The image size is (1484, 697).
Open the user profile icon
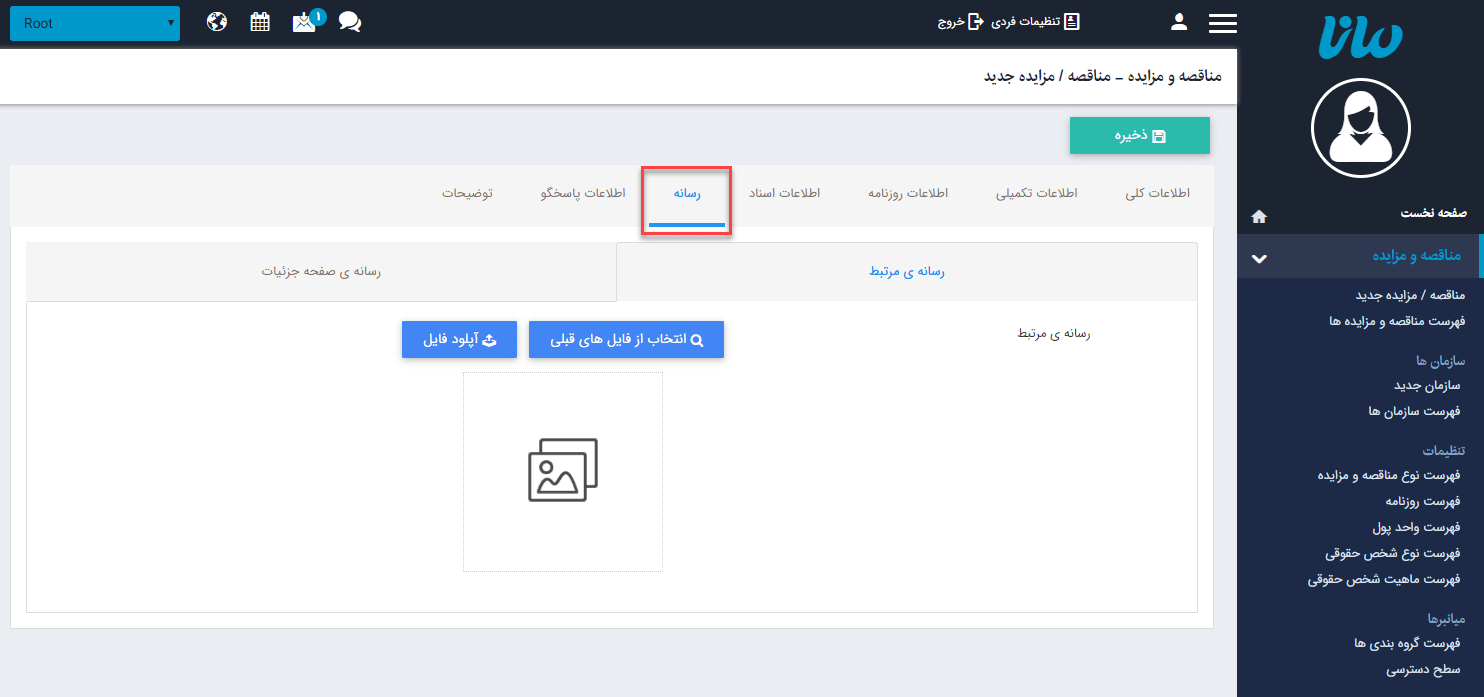[1178, 21]
